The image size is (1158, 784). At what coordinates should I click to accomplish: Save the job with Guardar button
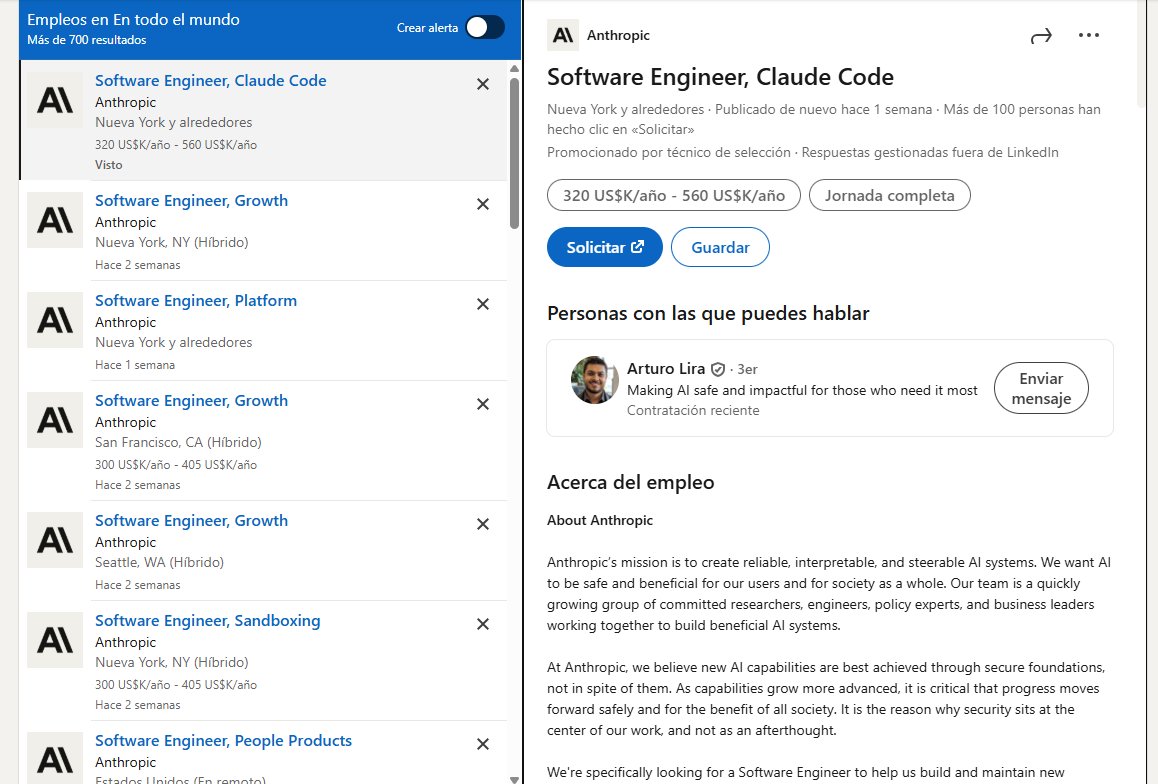point(720,247)
